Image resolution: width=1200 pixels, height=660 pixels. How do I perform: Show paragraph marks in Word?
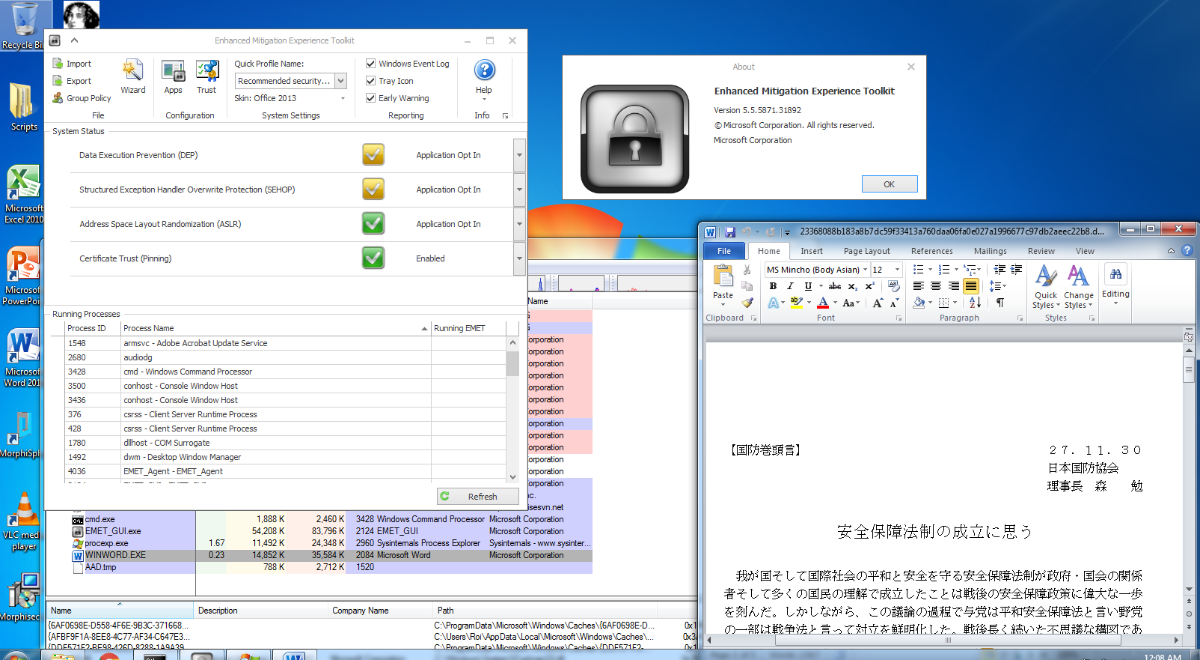pos(999,302)
